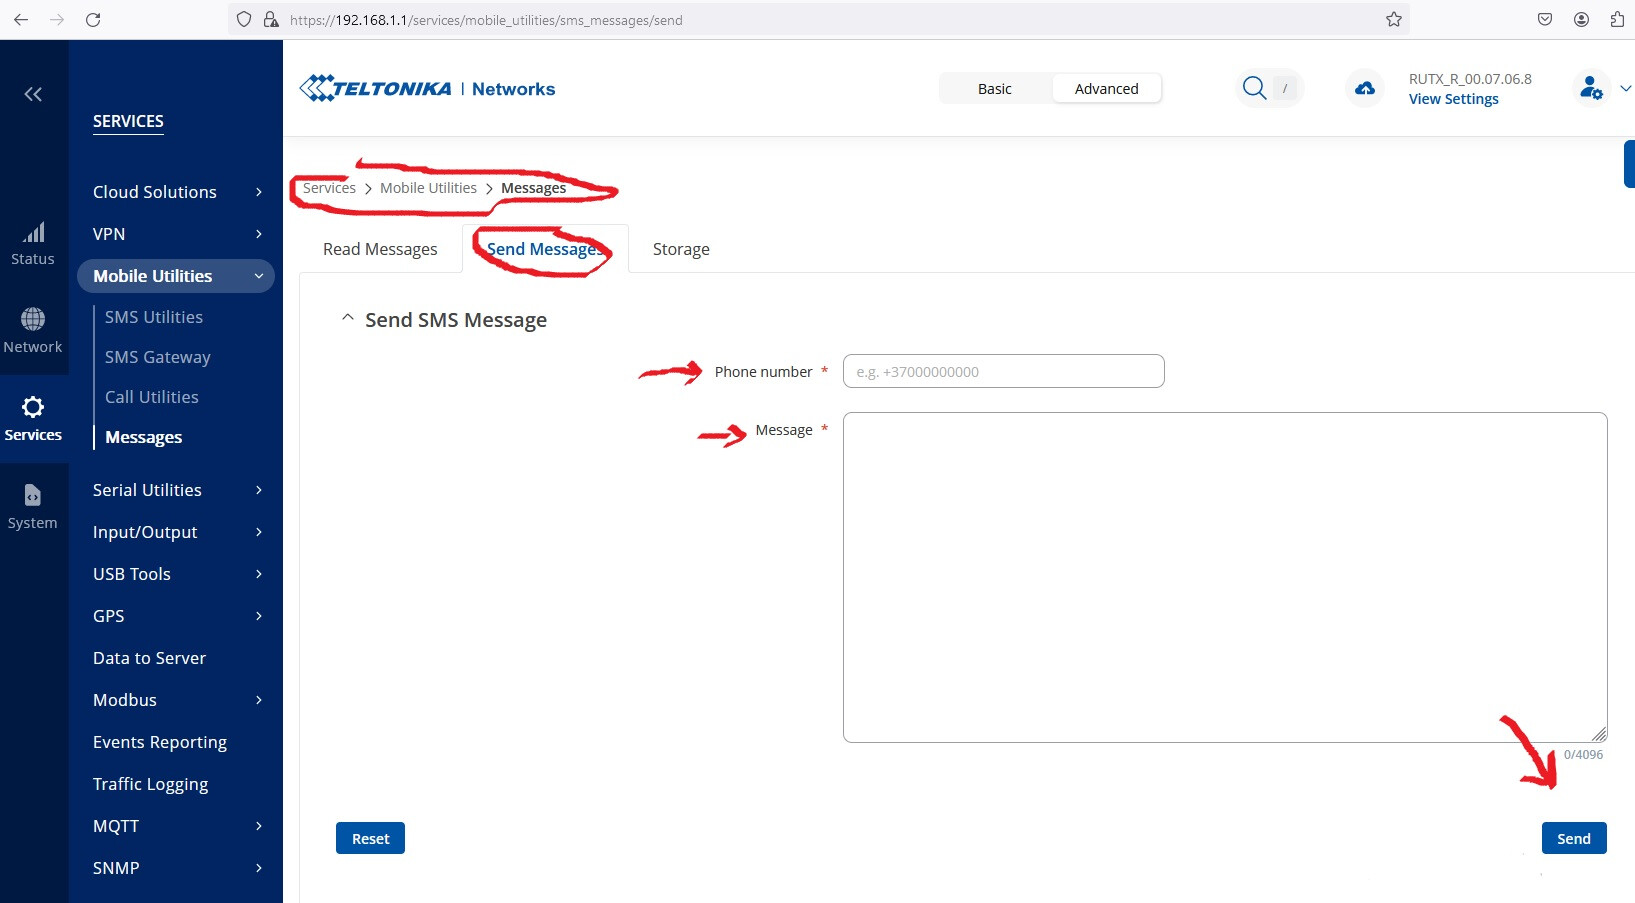Viewport: 1635px width, 903px height.
Task: Bookmark page with star icon
Action: 1394,19
